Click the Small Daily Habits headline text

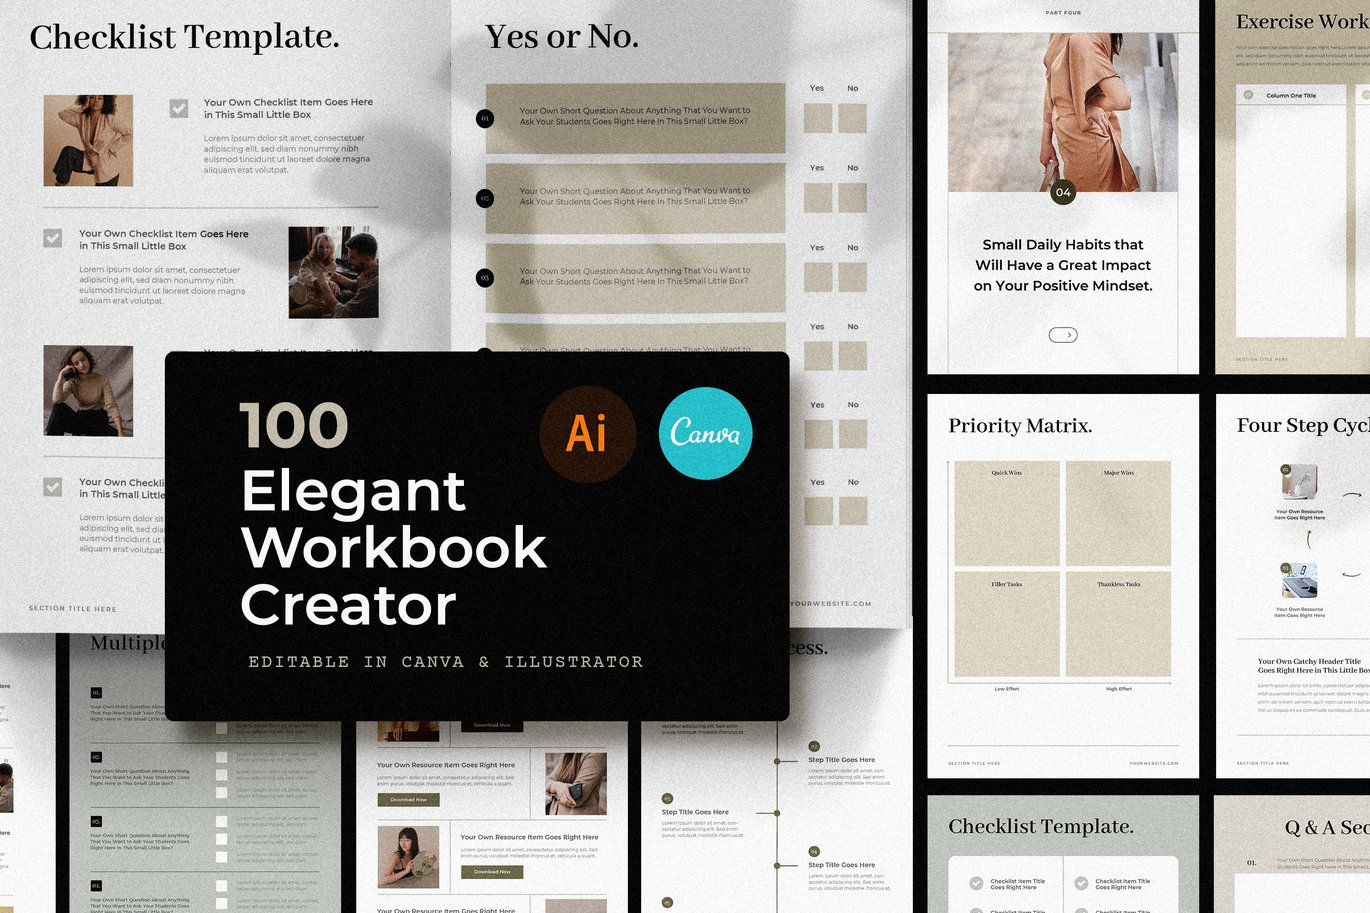click(1063, 265)
